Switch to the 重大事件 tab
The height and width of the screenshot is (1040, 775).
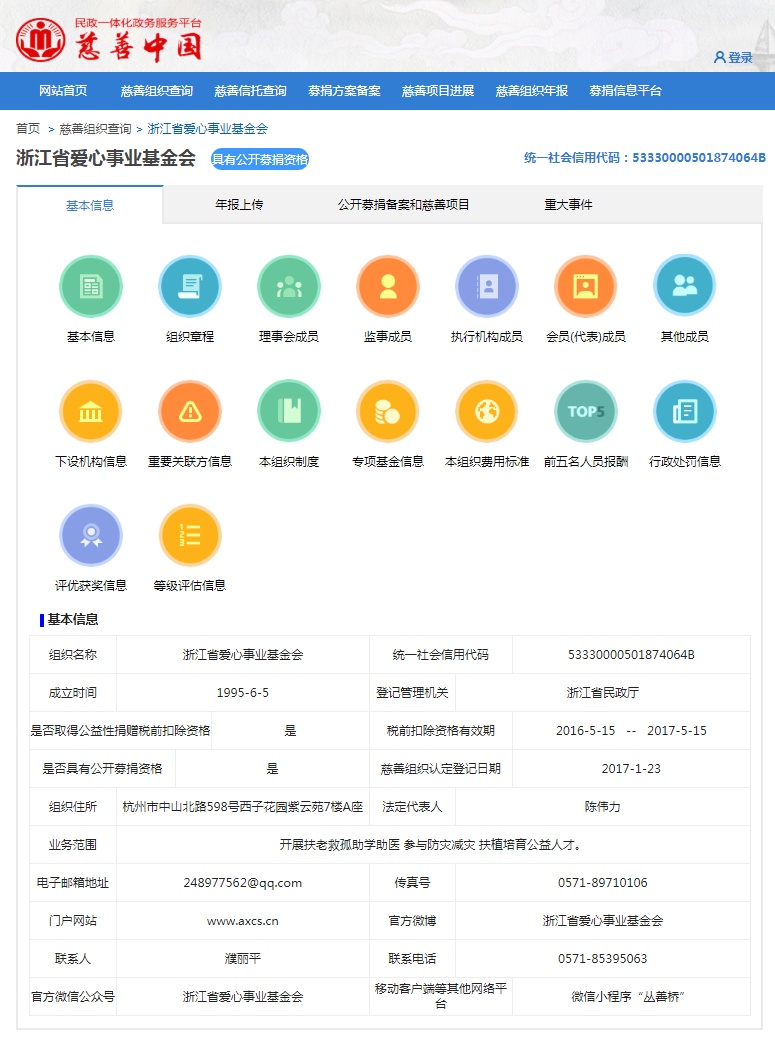568,205
